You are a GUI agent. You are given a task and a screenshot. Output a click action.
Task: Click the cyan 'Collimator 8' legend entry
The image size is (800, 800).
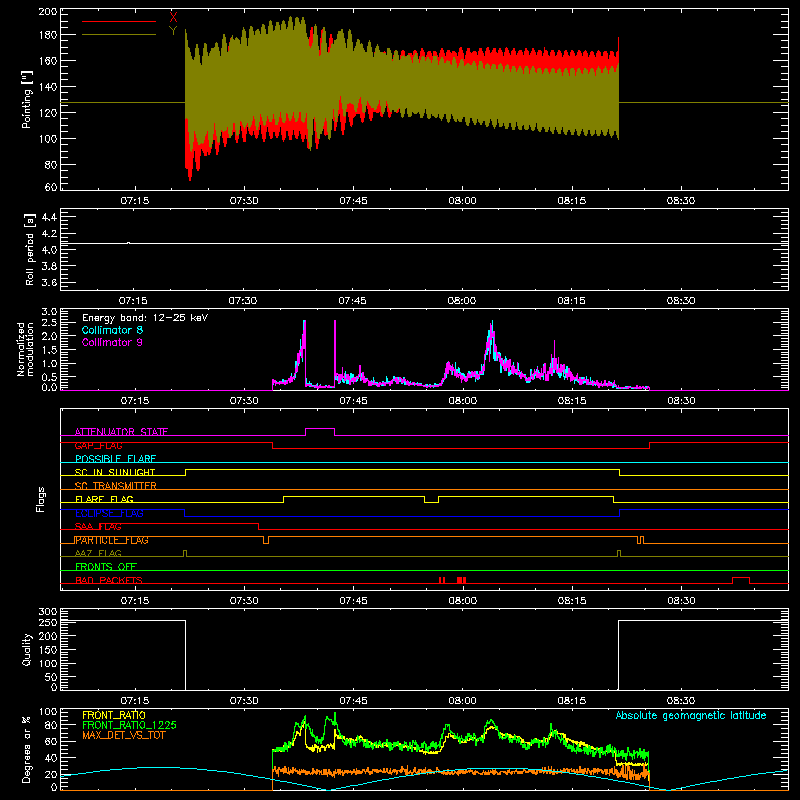[112, 330]
